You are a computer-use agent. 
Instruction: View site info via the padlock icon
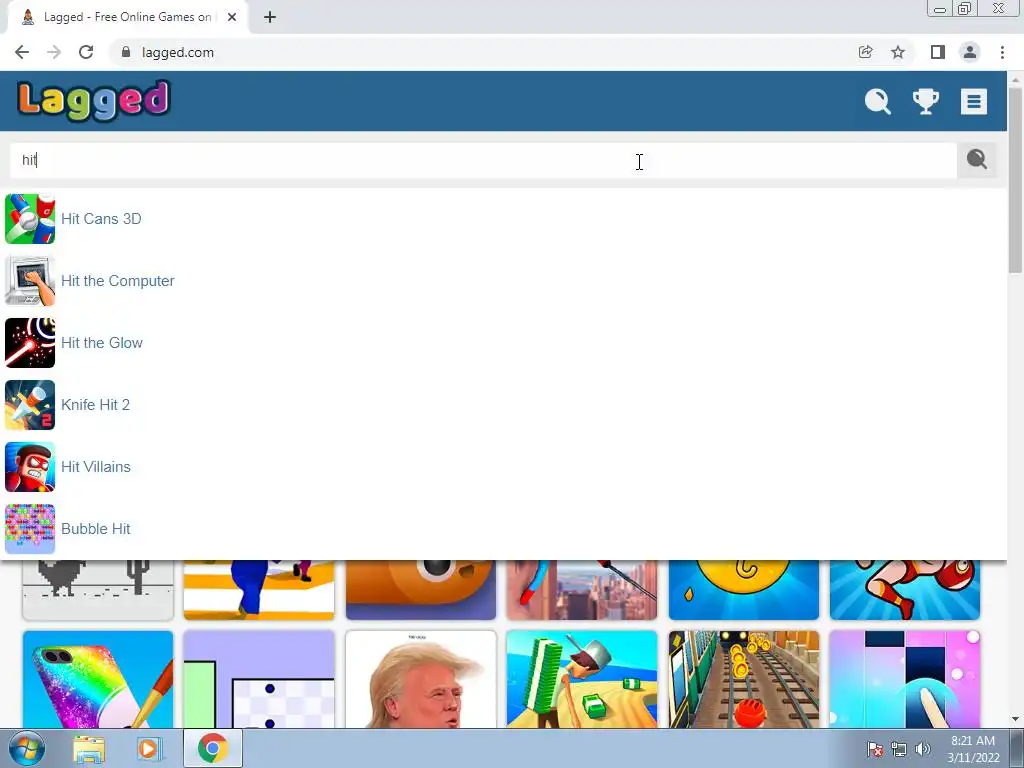click(x=126, y=52)
